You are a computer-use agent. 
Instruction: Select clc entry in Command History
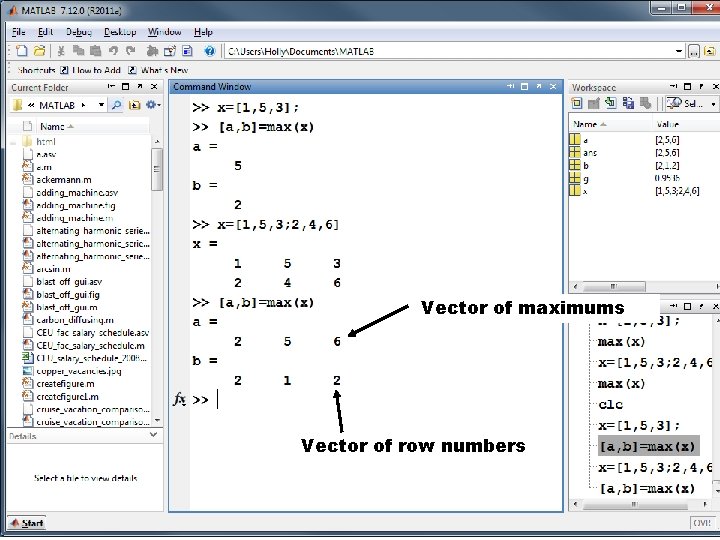point(611,404)
